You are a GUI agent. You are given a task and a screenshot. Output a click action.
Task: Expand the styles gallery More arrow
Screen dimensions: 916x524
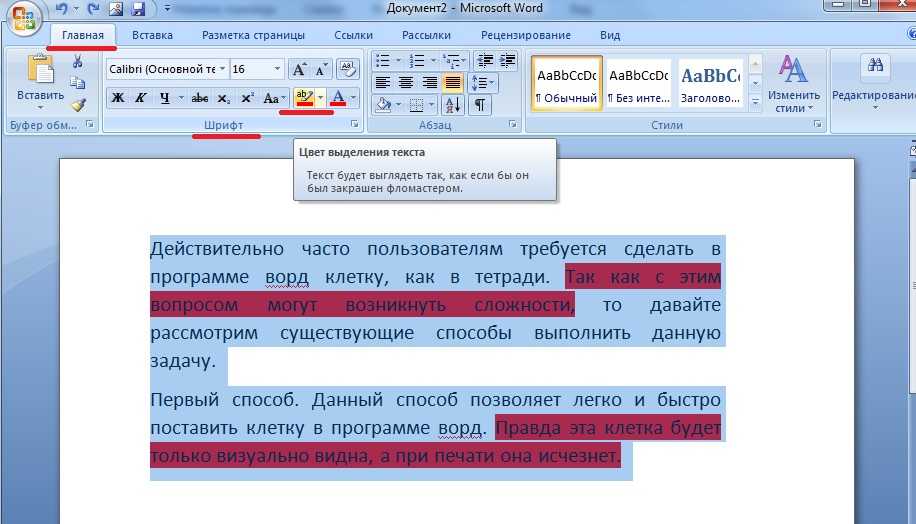pos(755,102)
